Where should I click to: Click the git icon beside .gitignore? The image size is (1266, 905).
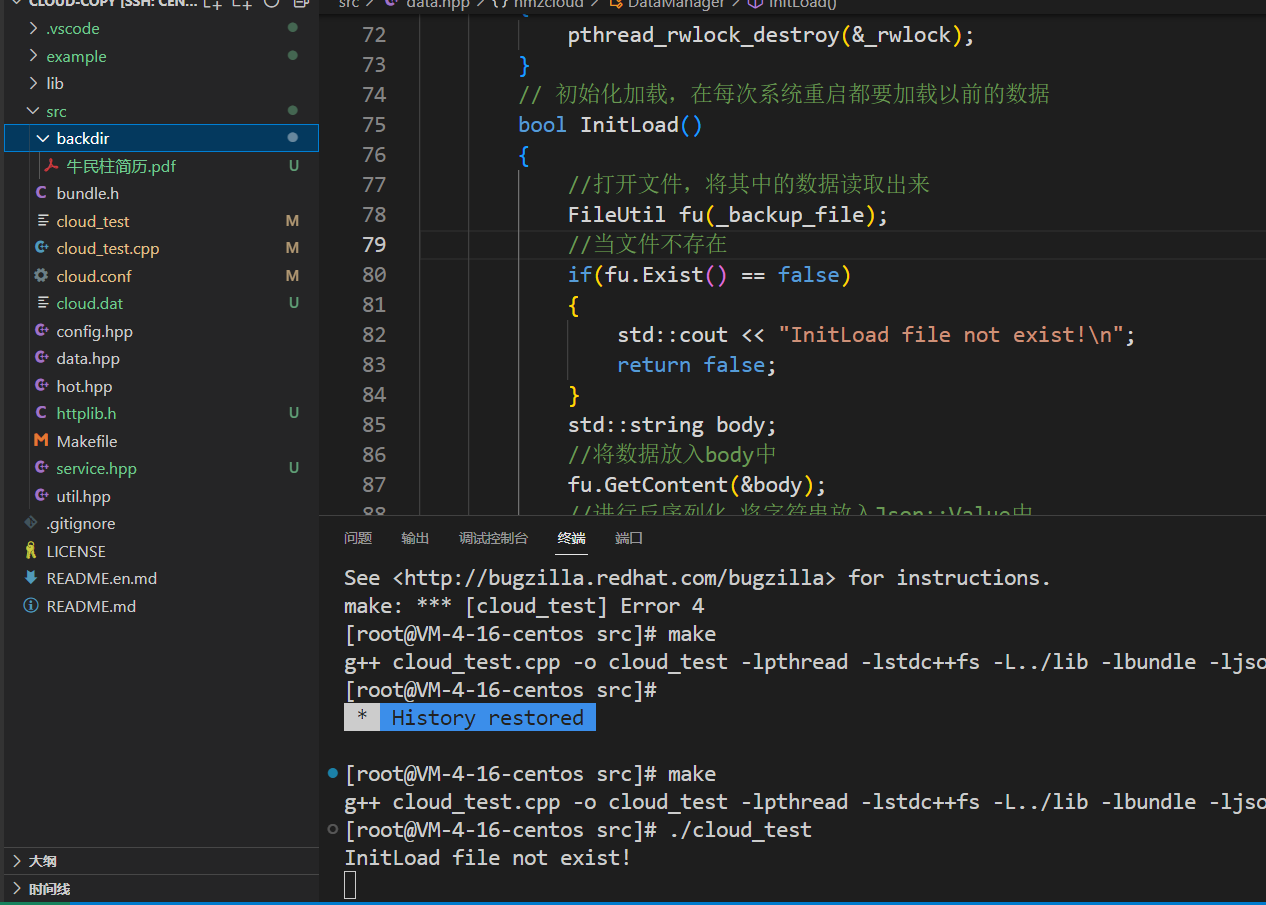(31, 523)
